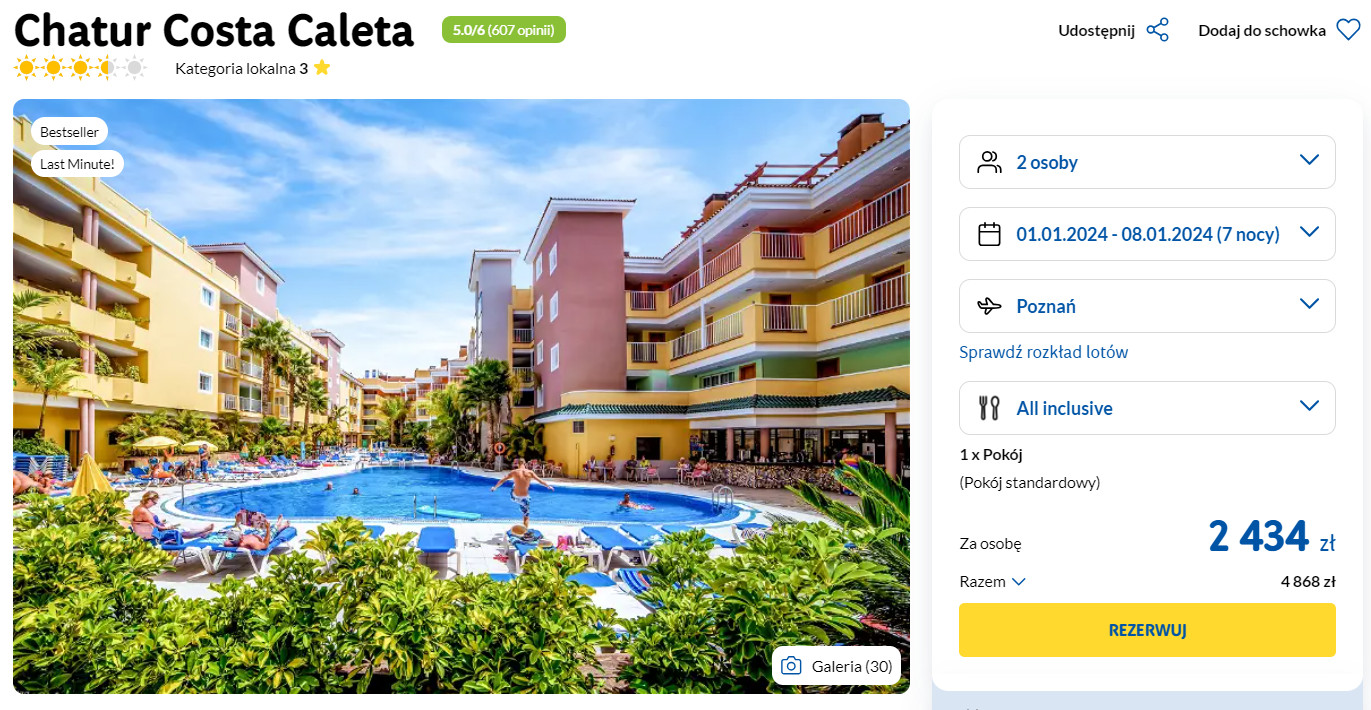The height and width of the screenshot is (710, 1371).
Task: Expand the 2 osoby guests dropdown
Action: point(1147,162)
